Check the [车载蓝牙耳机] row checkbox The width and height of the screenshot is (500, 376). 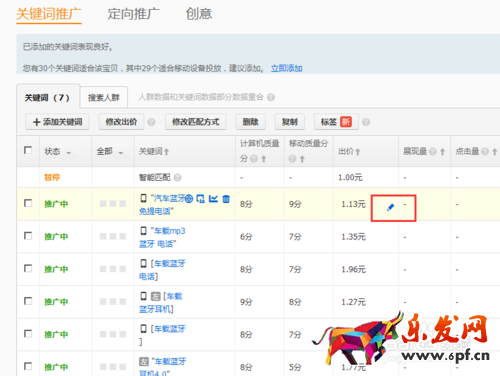point(28,301)
